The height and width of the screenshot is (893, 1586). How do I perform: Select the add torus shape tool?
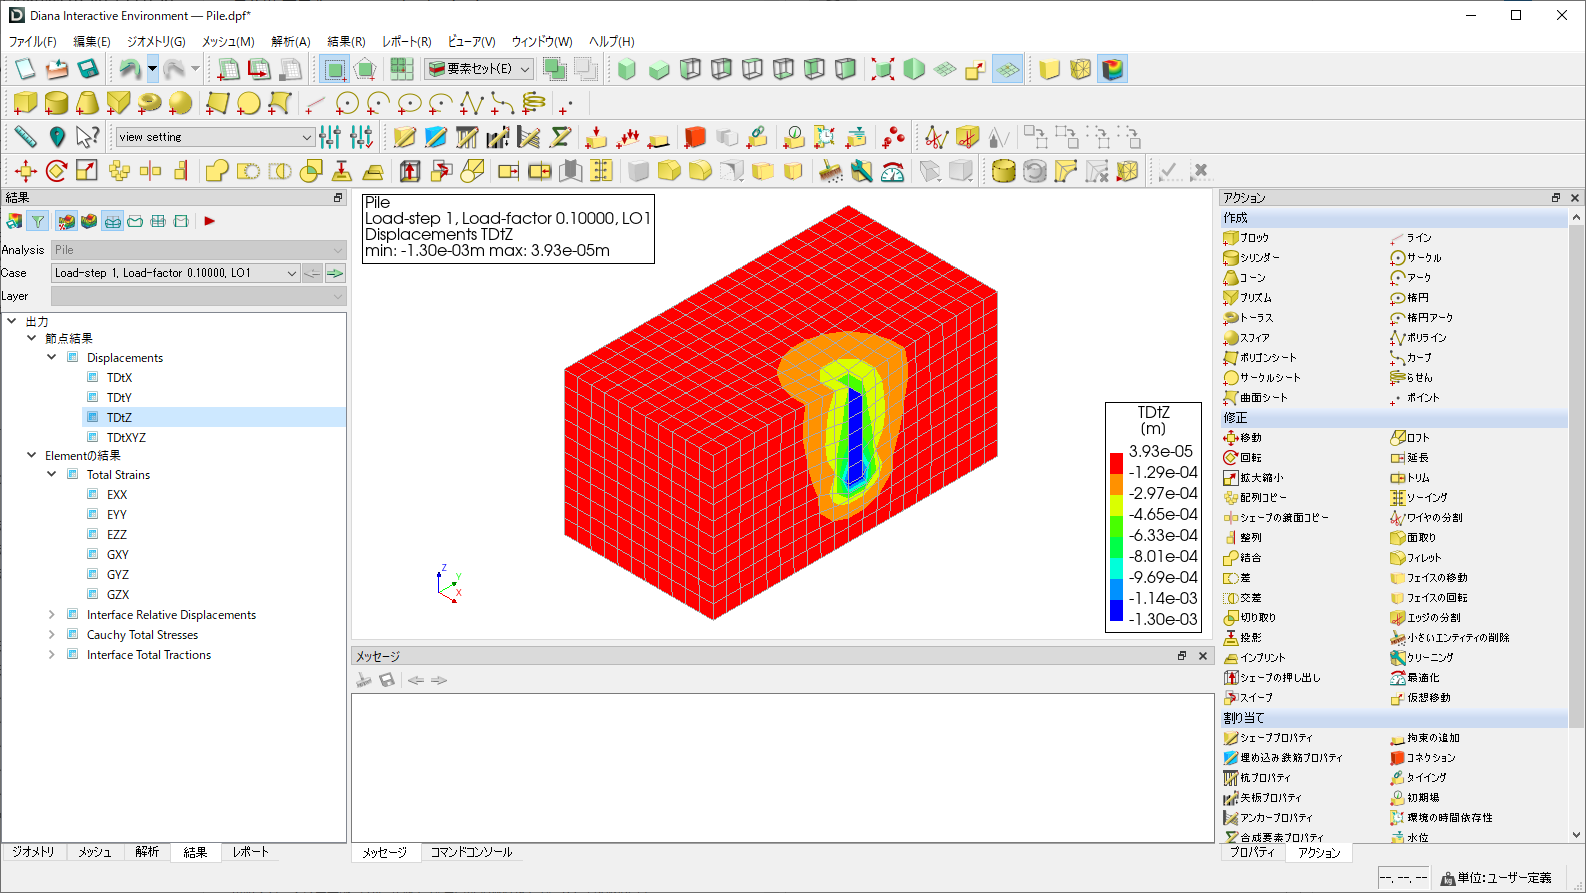click(x=150, y=103)
